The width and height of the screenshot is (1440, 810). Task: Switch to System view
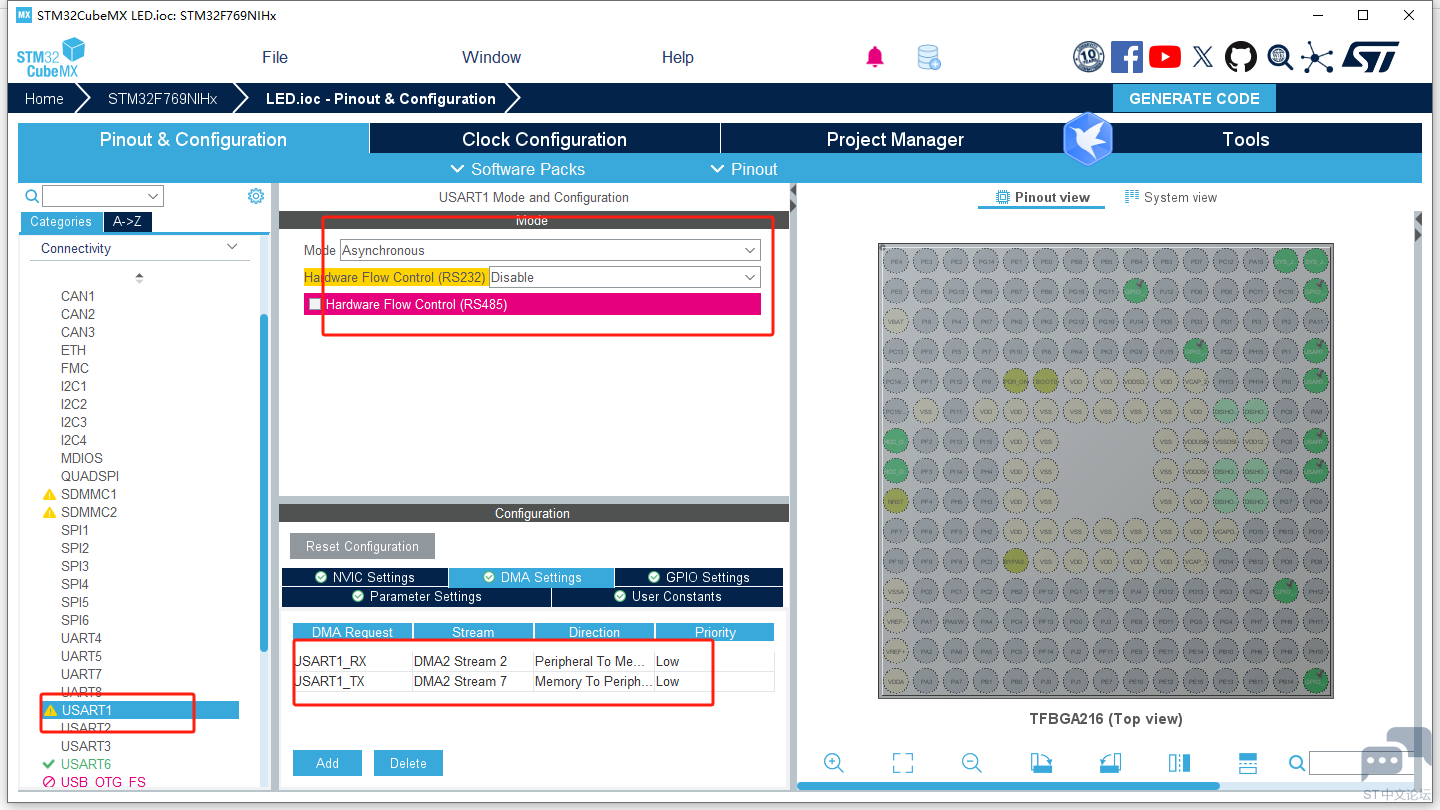coord(1171,197)
